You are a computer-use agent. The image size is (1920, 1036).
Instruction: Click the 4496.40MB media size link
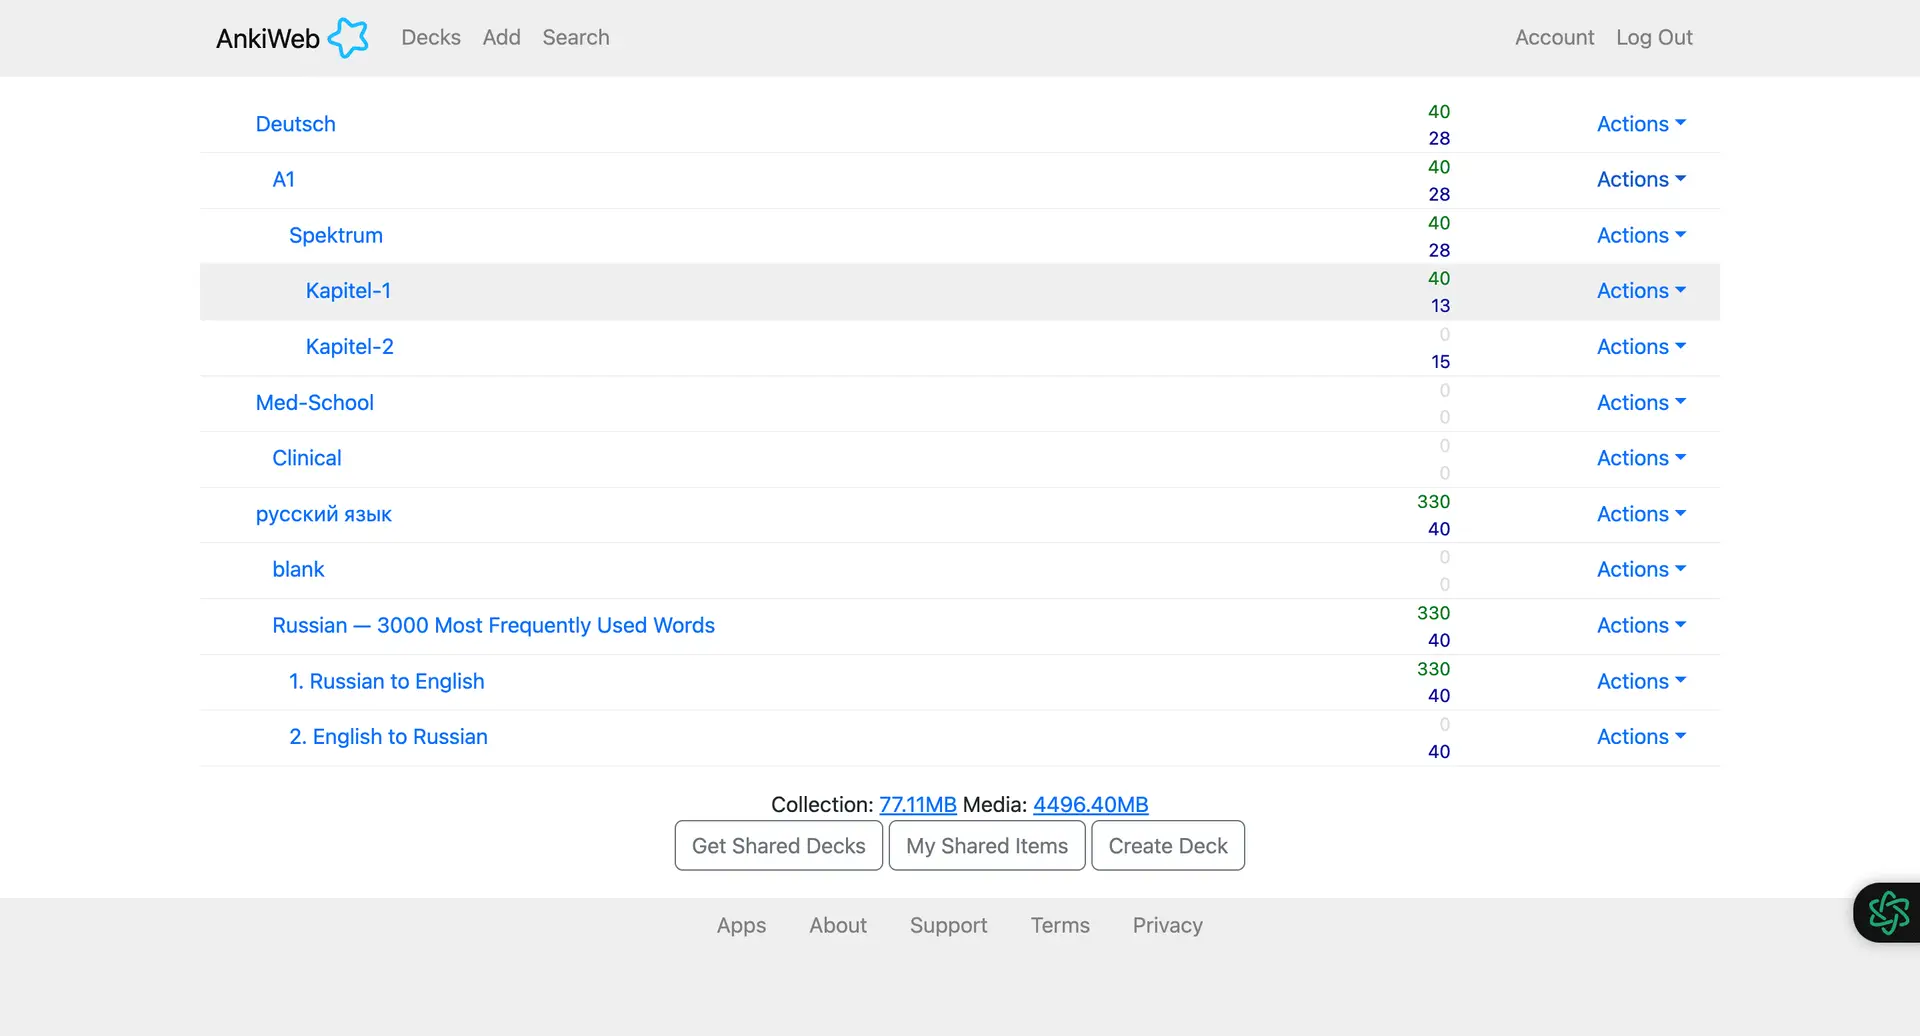pos(1090,804)
